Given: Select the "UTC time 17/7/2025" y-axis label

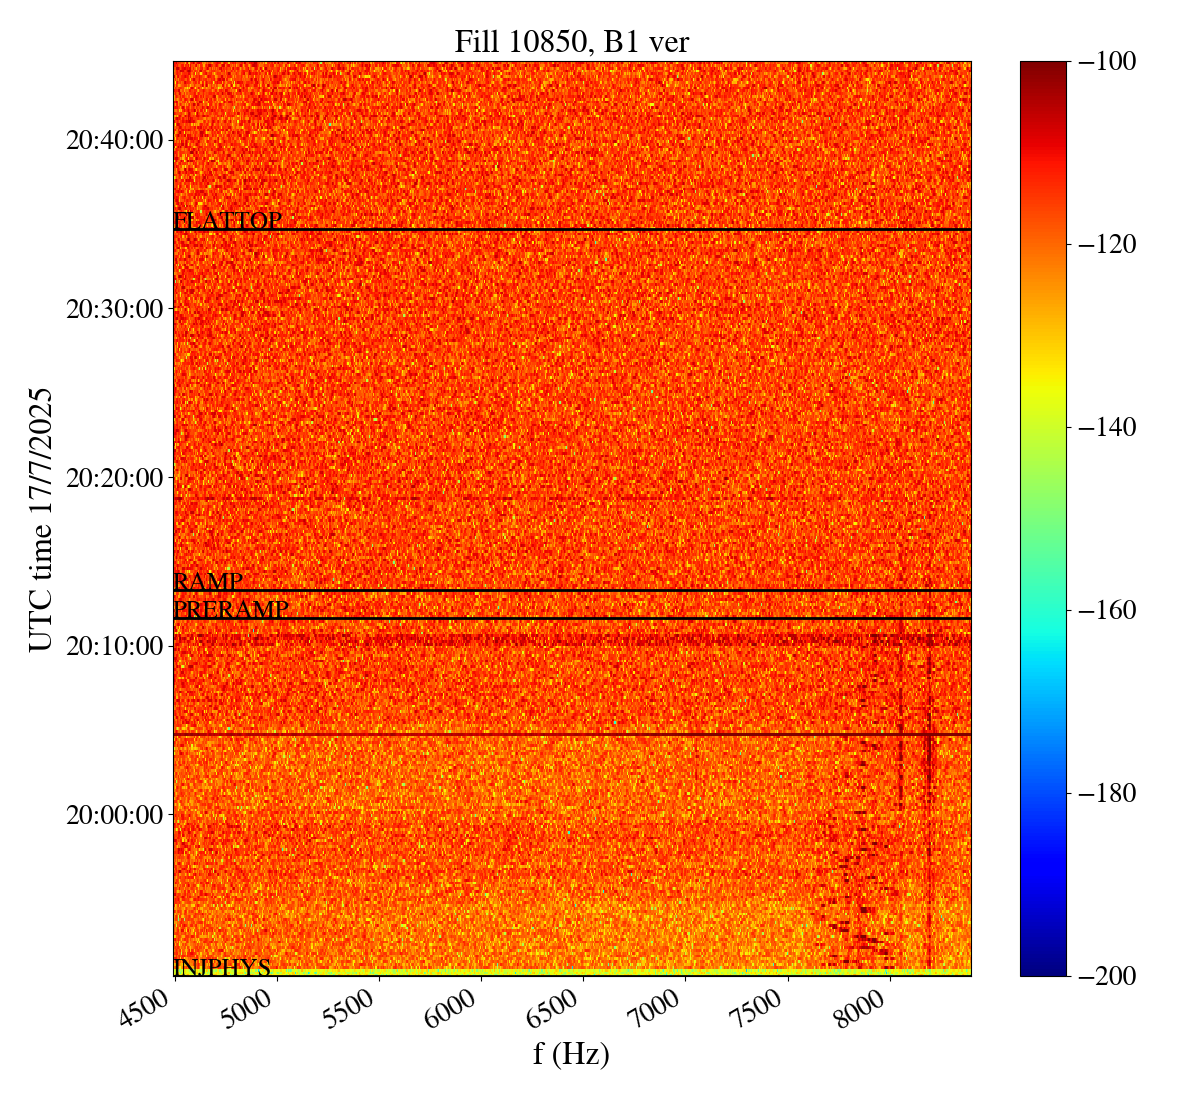Looking at the screenshot, I should tap(41, 519).
